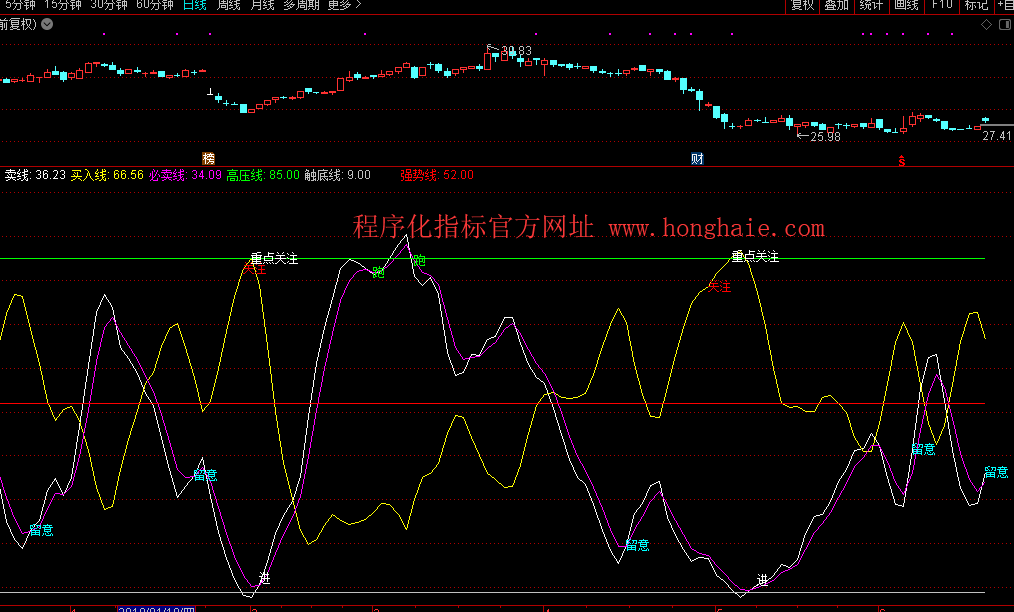Open the 画线 drawing tools
This screenshot has height=612, width=1014.
(x=906, y=5)
